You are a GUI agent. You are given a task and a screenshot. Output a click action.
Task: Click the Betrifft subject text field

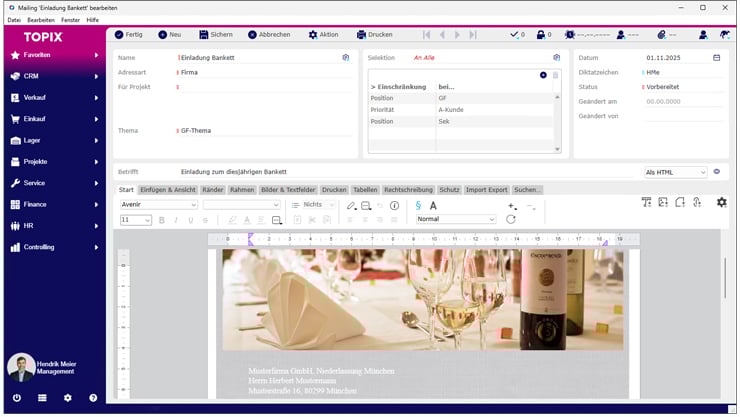click(400, 172)
